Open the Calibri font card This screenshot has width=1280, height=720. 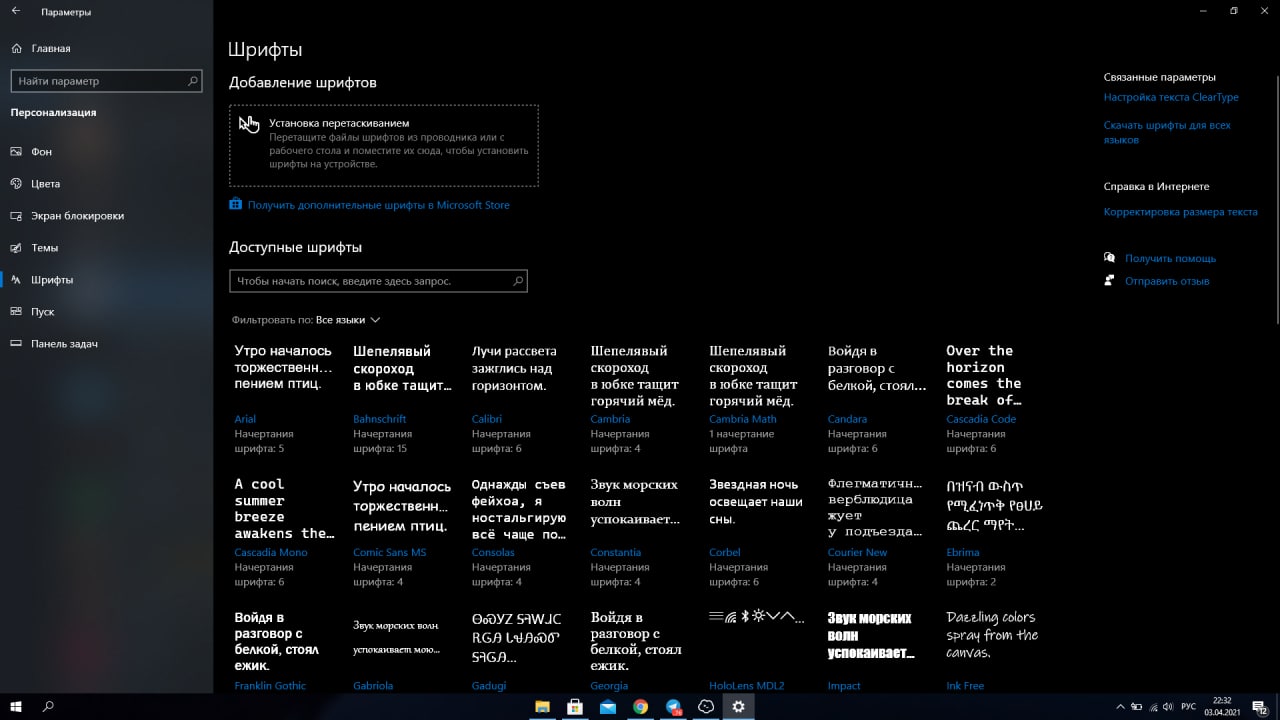tap(521, 398)
